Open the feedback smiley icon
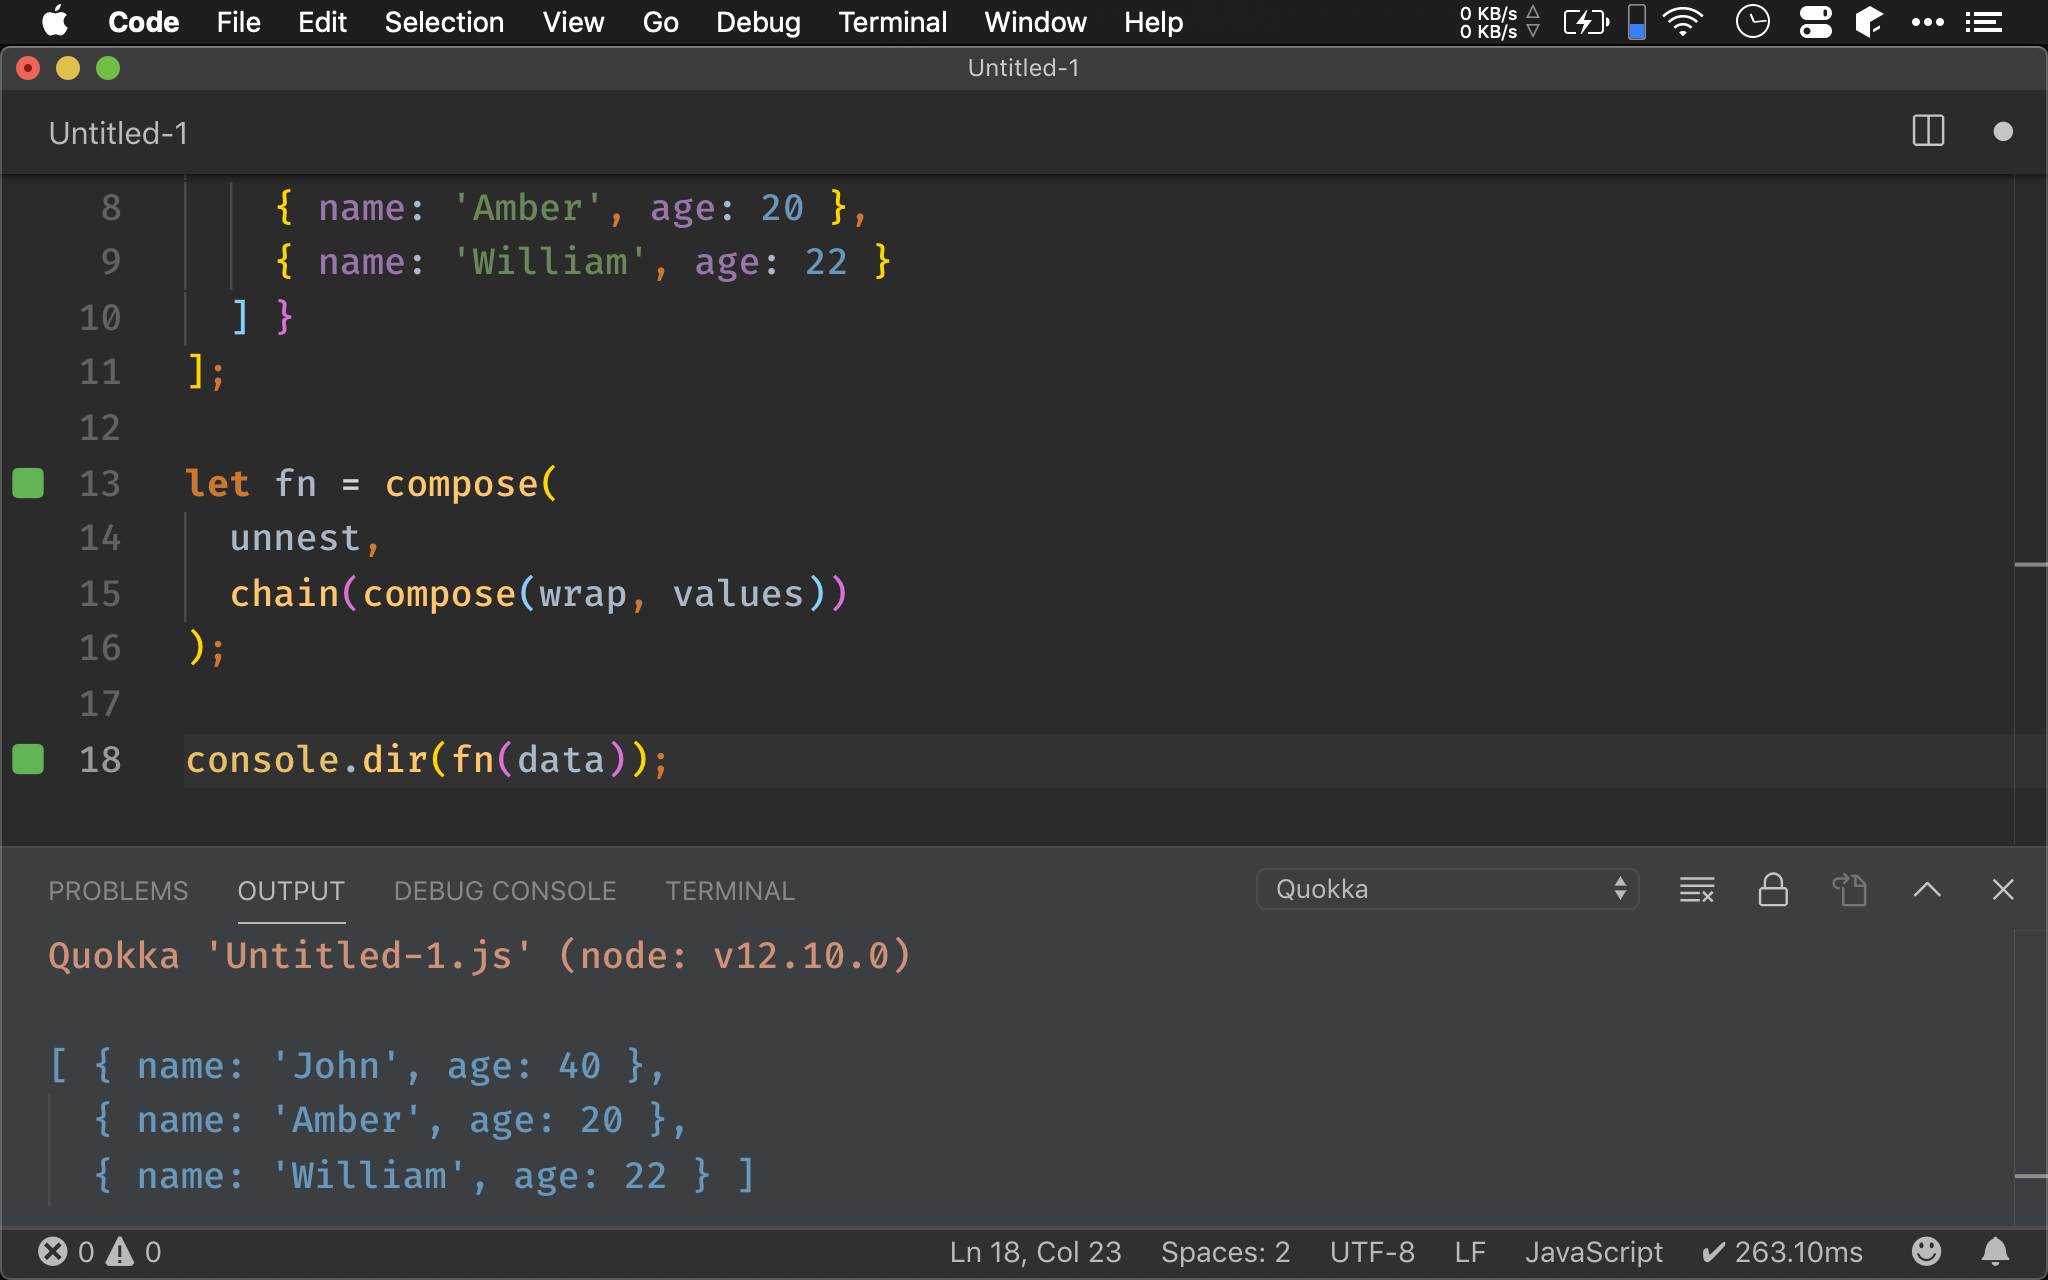 click(1926, 1251)
